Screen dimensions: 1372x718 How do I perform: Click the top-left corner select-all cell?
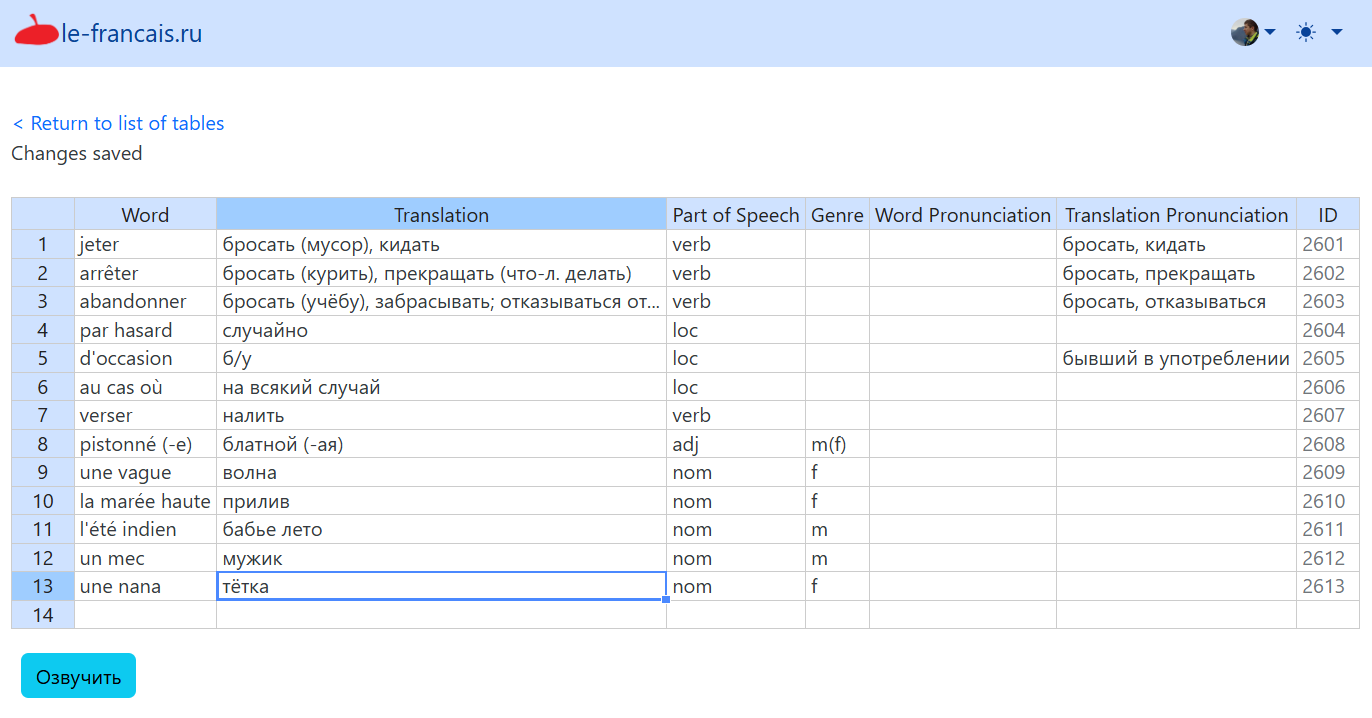(x=43, y=215)
